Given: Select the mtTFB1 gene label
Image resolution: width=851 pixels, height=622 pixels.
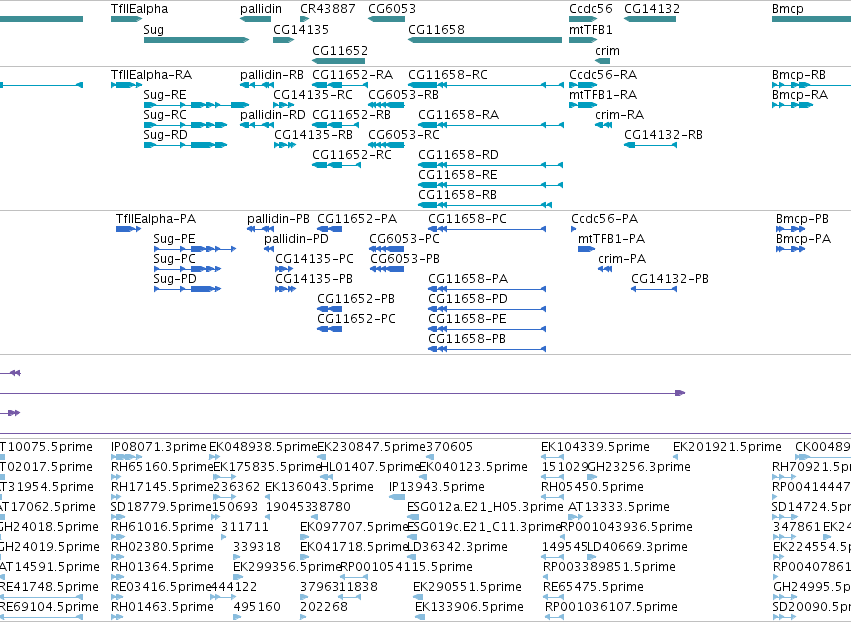Looking at the screenshot, I should coord(590,30).
